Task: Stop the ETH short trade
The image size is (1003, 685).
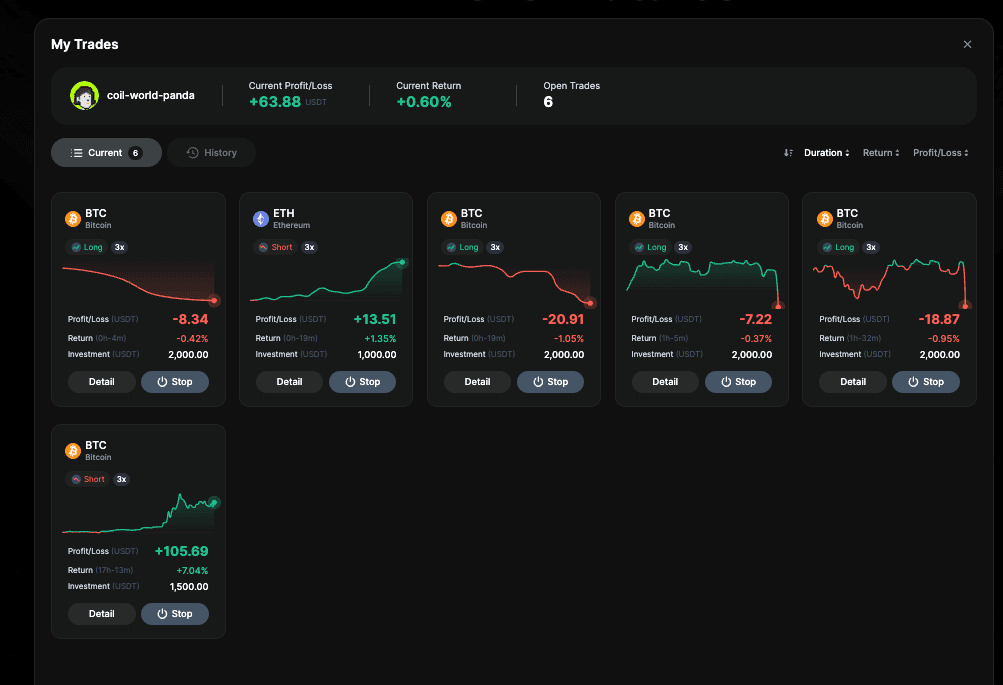Action: [x=362, y=382]
